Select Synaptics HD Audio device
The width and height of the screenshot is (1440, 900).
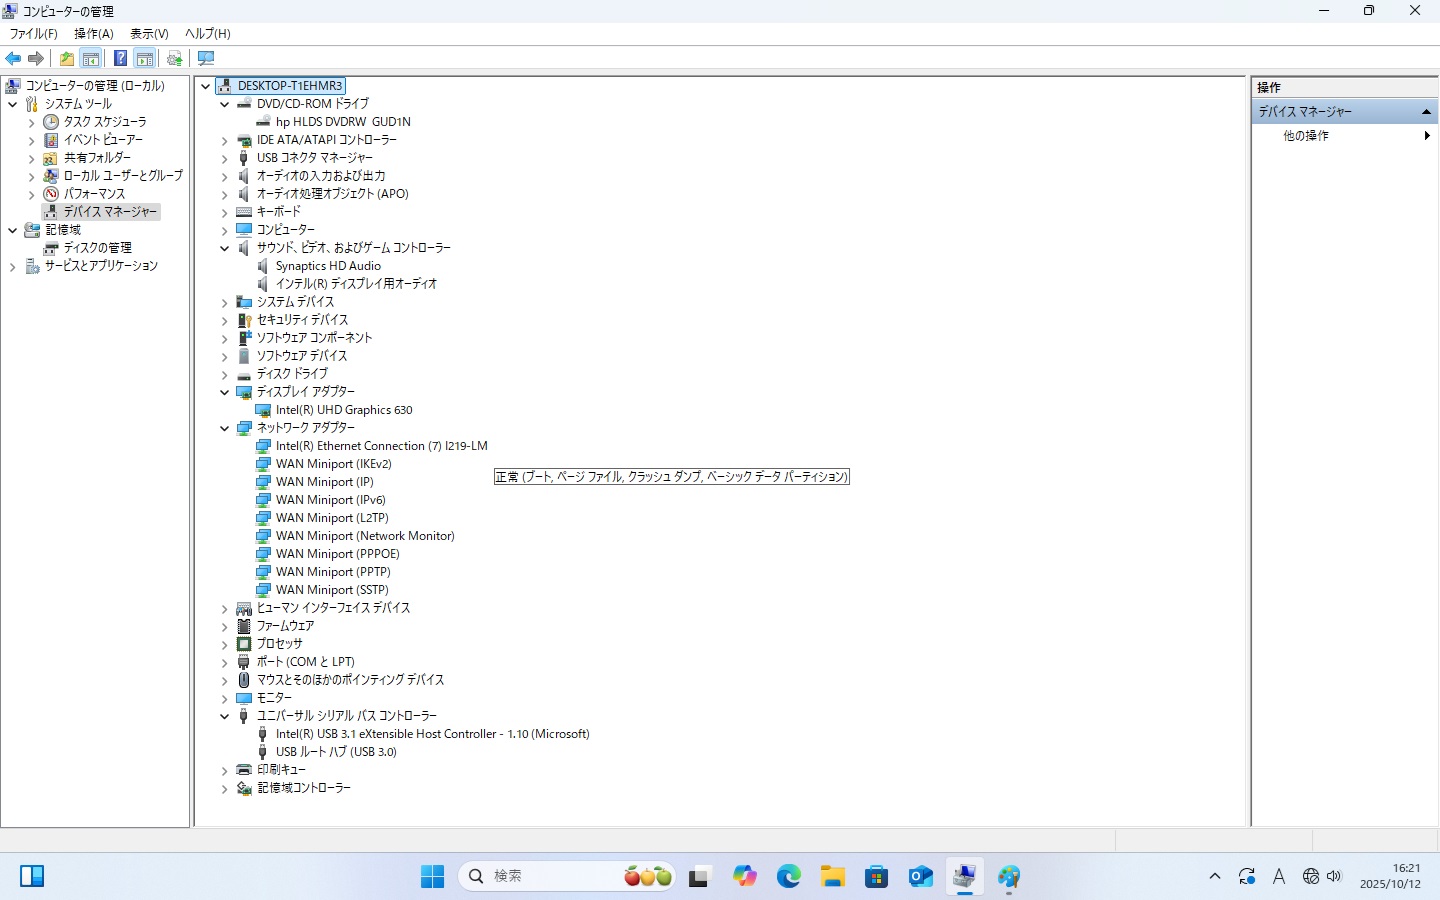(328, 266)
